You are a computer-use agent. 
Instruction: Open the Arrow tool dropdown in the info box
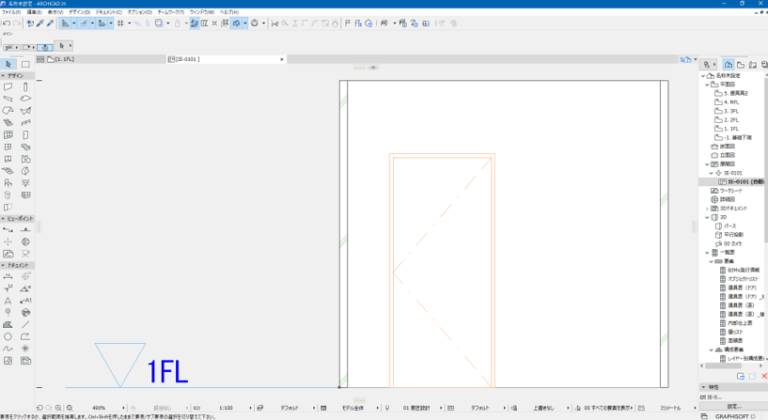[70, 46]
